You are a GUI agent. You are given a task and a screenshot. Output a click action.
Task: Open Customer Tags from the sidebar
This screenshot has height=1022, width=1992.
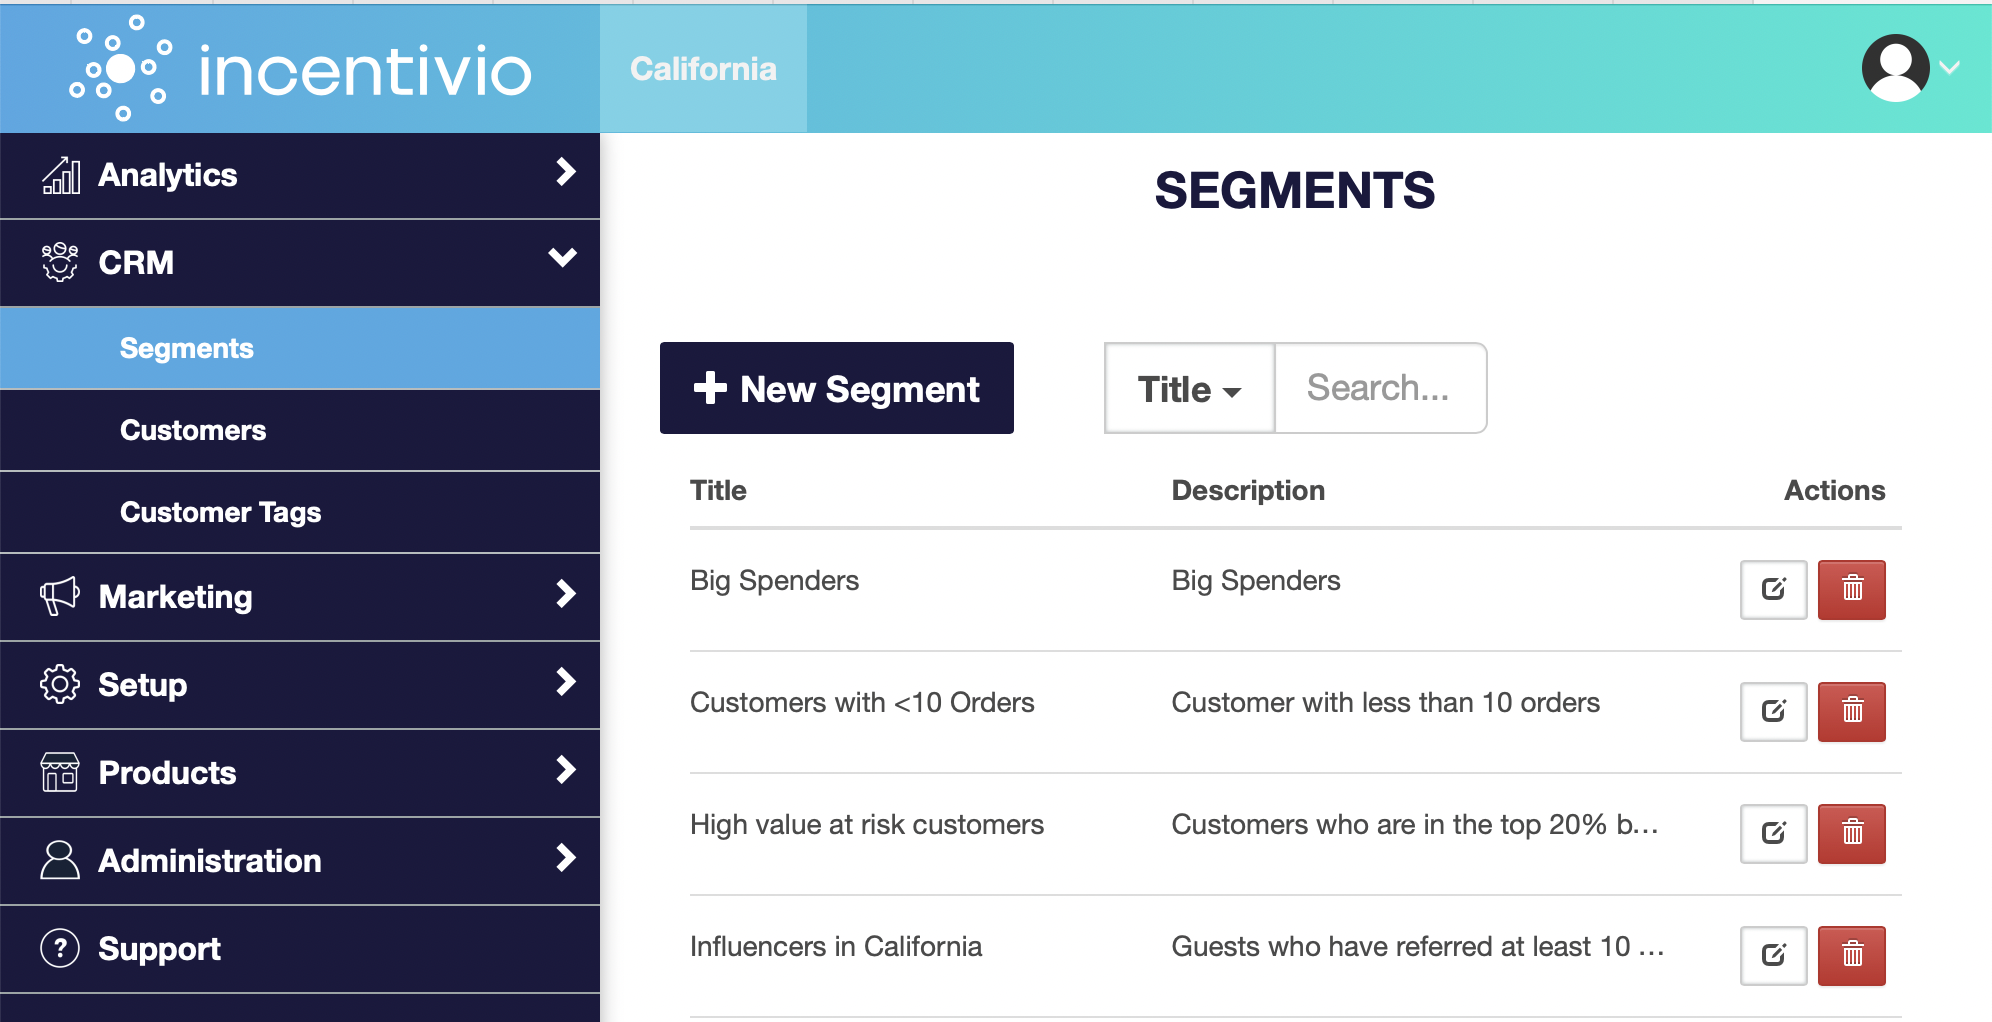[x=220, y=512]
